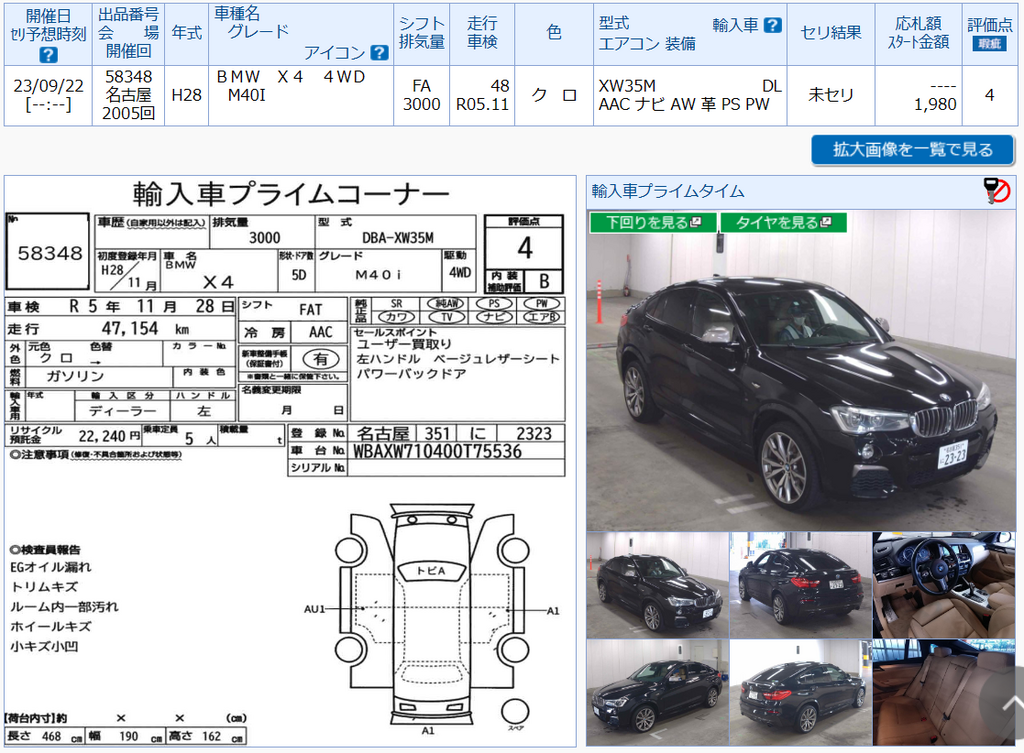This screenshot has height=753, width=1024.
Task: Click the DBA-XW35M model text on sheet
Action: coord(398,238)
